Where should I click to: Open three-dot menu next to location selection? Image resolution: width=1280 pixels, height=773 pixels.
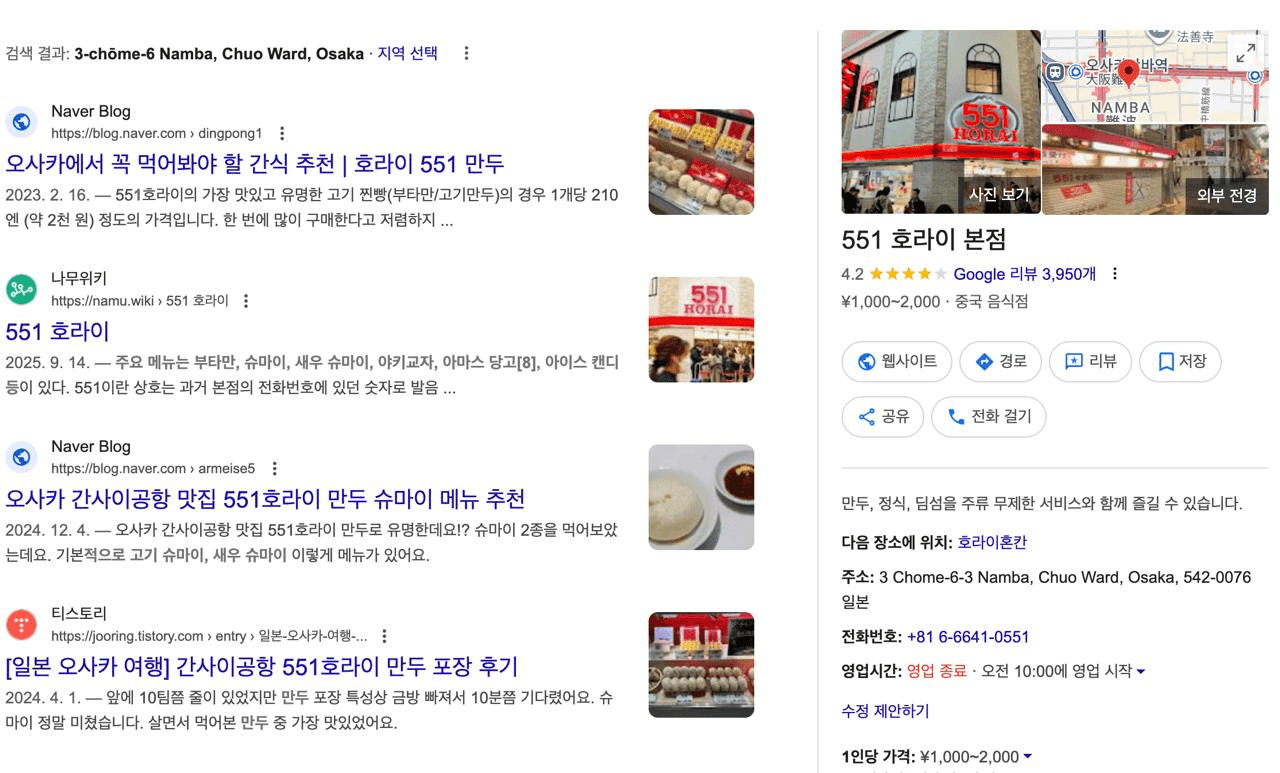pyautogui.click(x=466, y=53)
